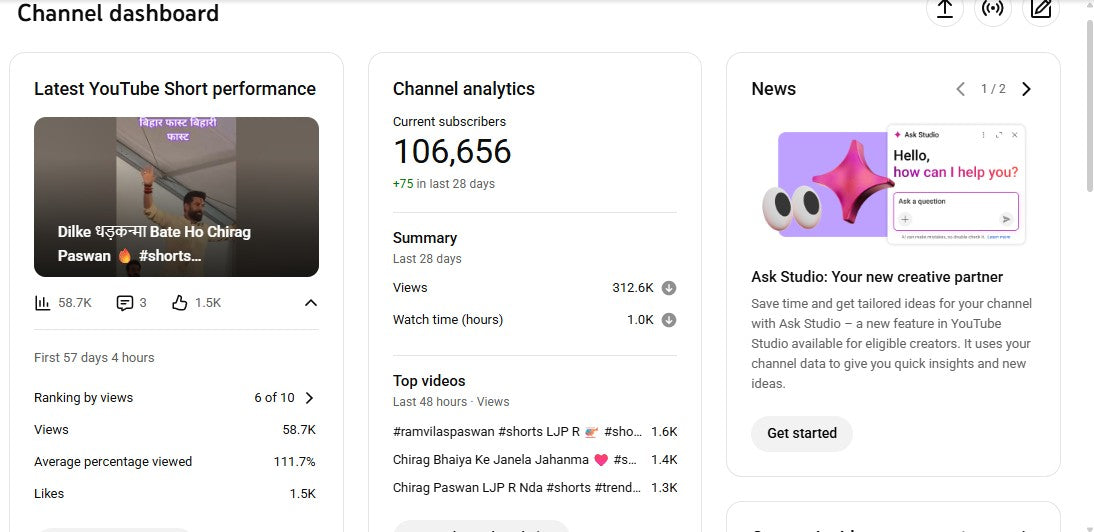Open the latest Short video thumbnail
This screenshot has height=532, width=1094.
176,197
